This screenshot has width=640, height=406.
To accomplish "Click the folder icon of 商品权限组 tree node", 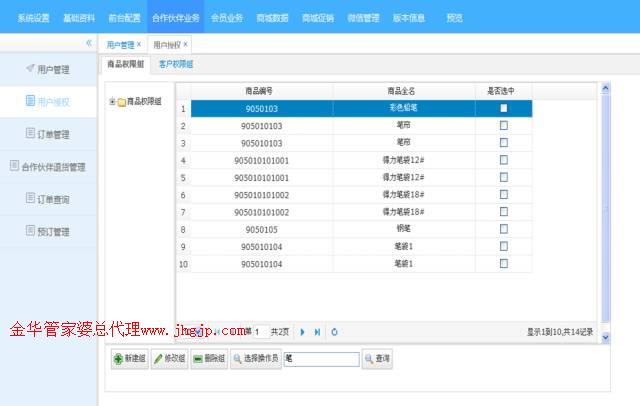I will [122, 102].
